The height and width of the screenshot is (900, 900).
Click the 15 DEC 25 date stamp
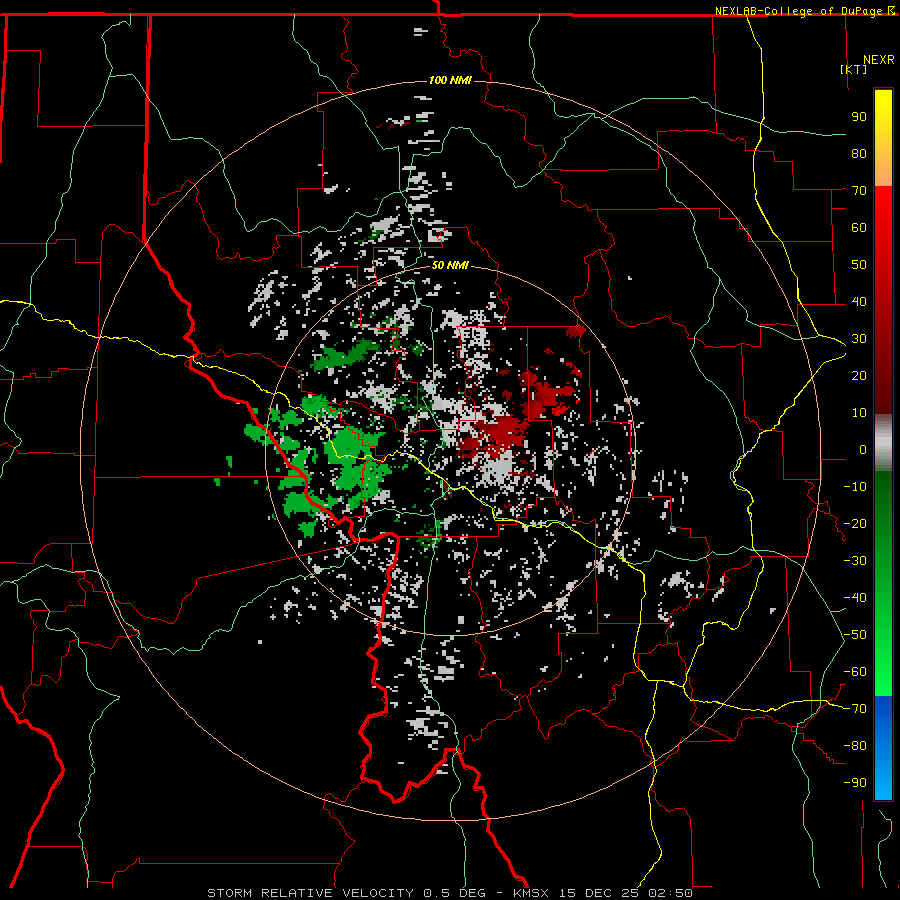(x=599, y=893)
